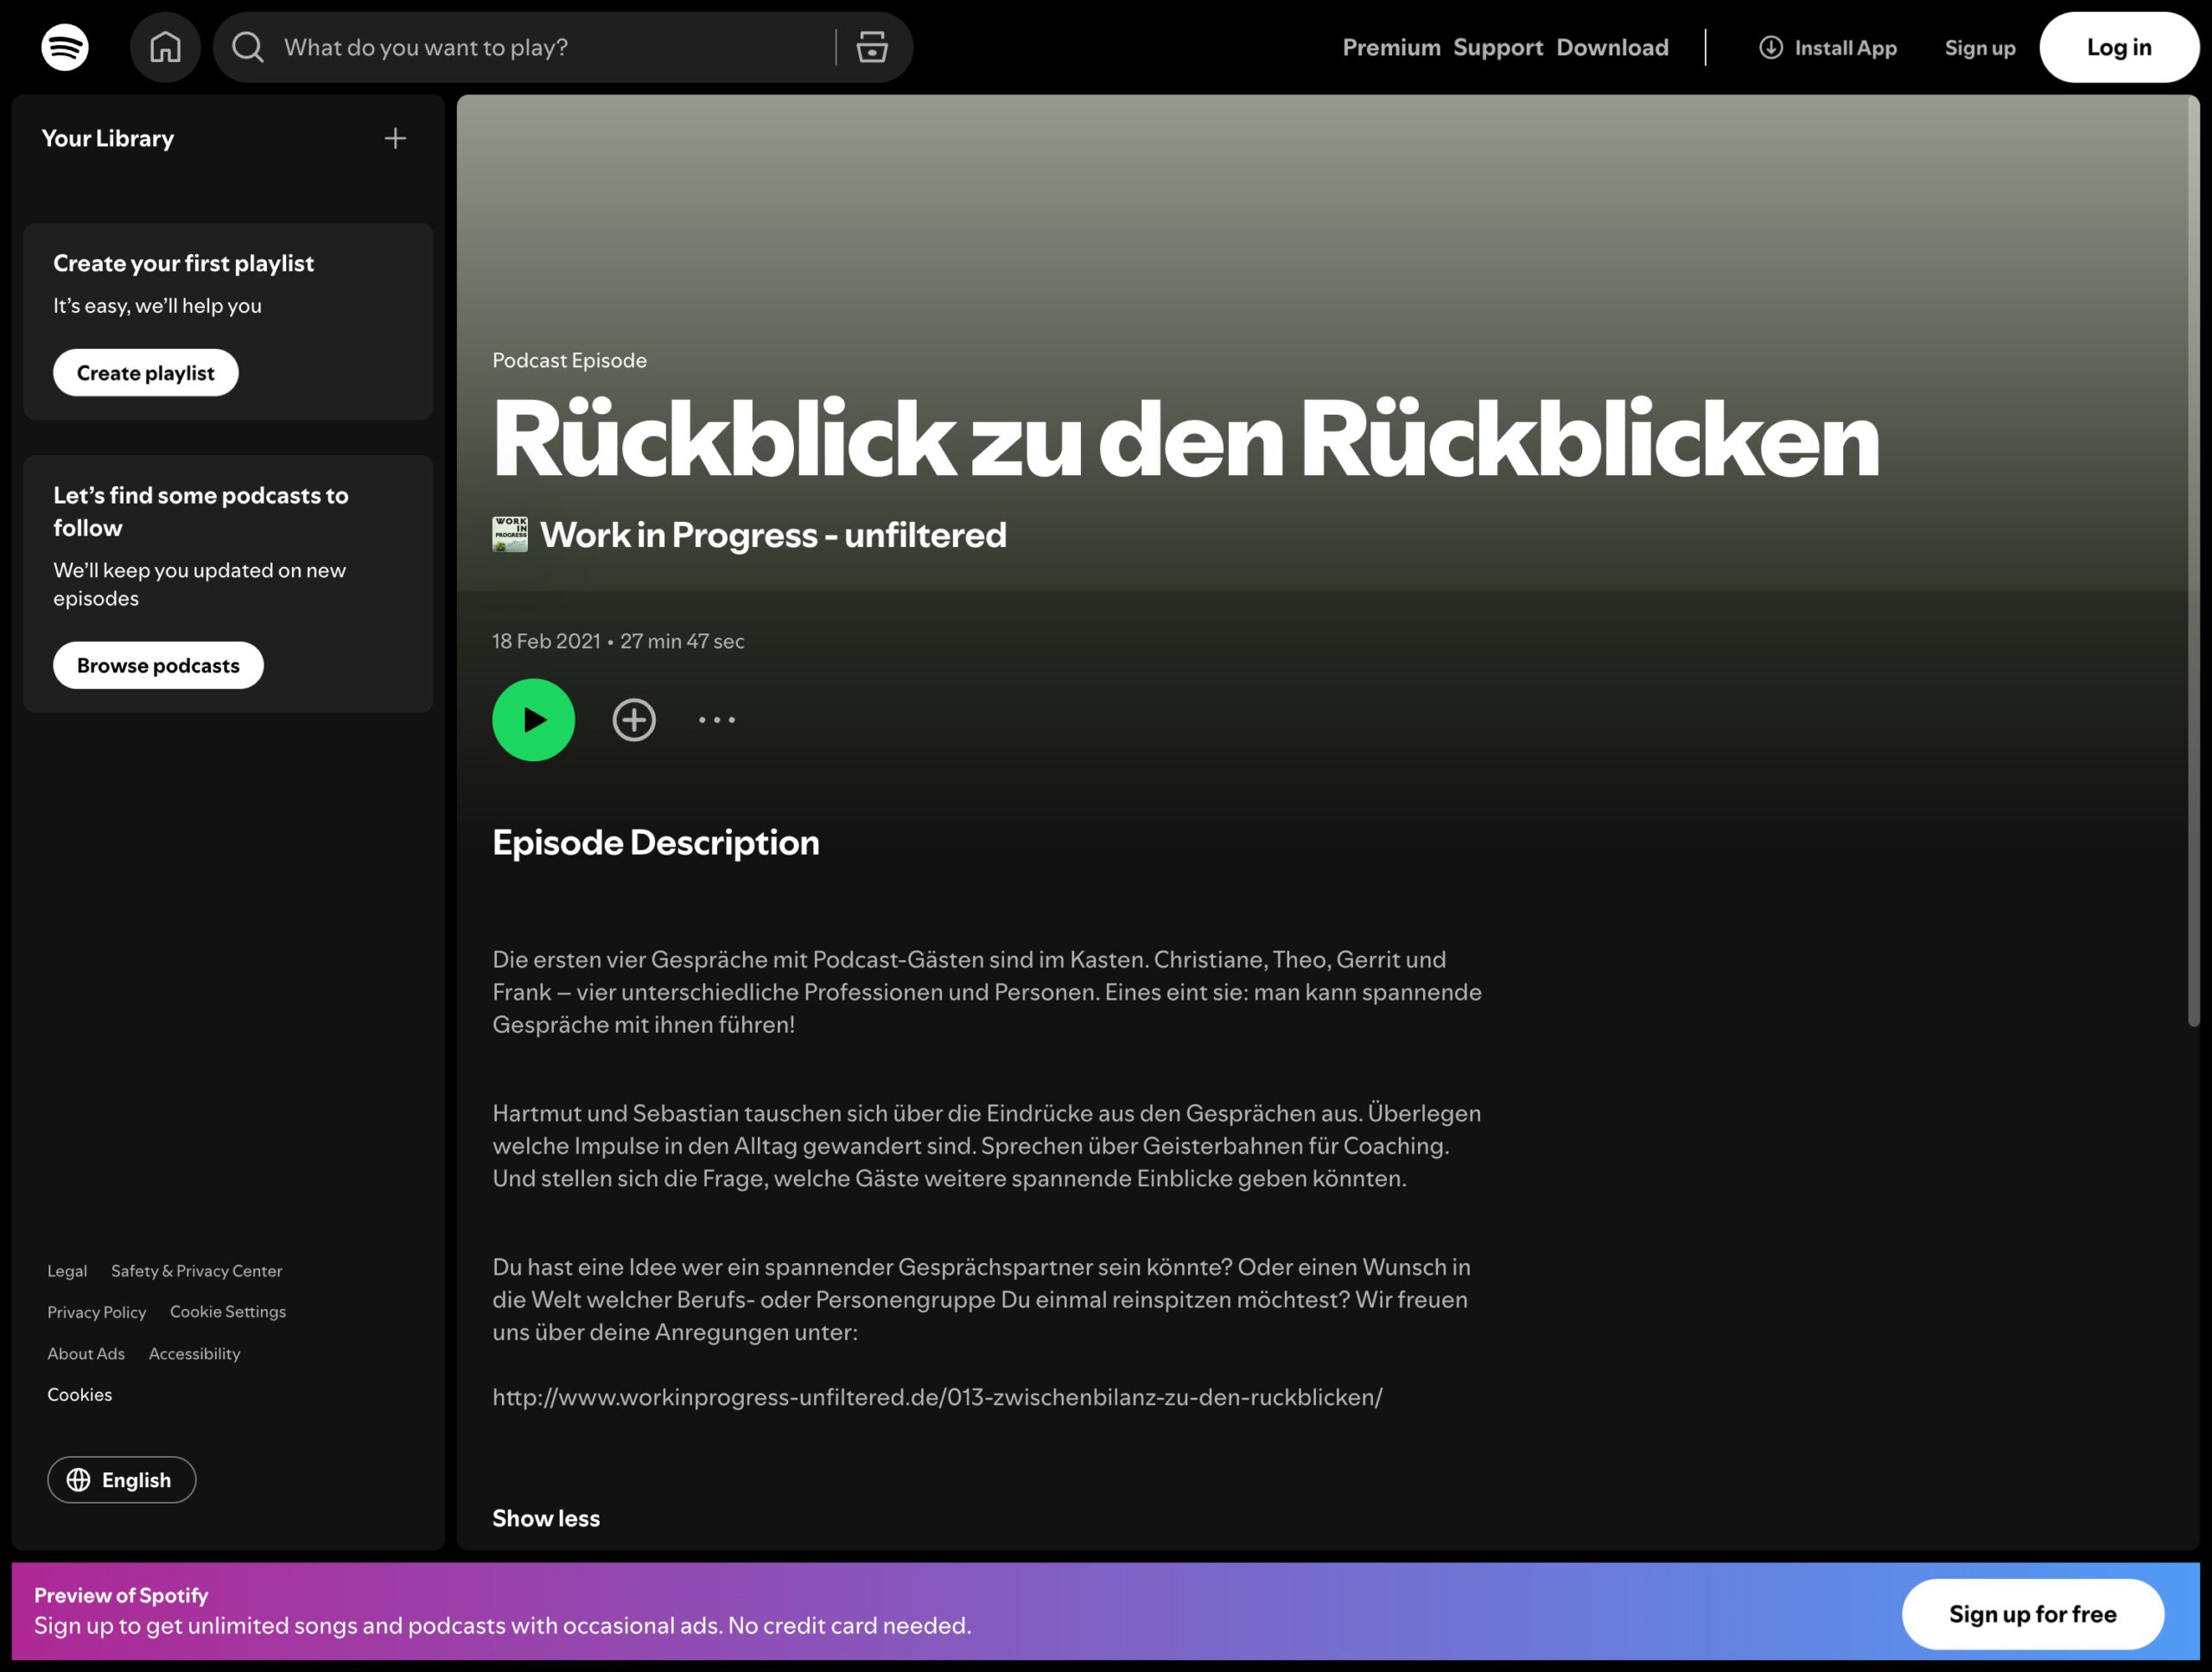Click the '18 Feb 2021 • 27 min 47 sec' text

coord(618,641)
